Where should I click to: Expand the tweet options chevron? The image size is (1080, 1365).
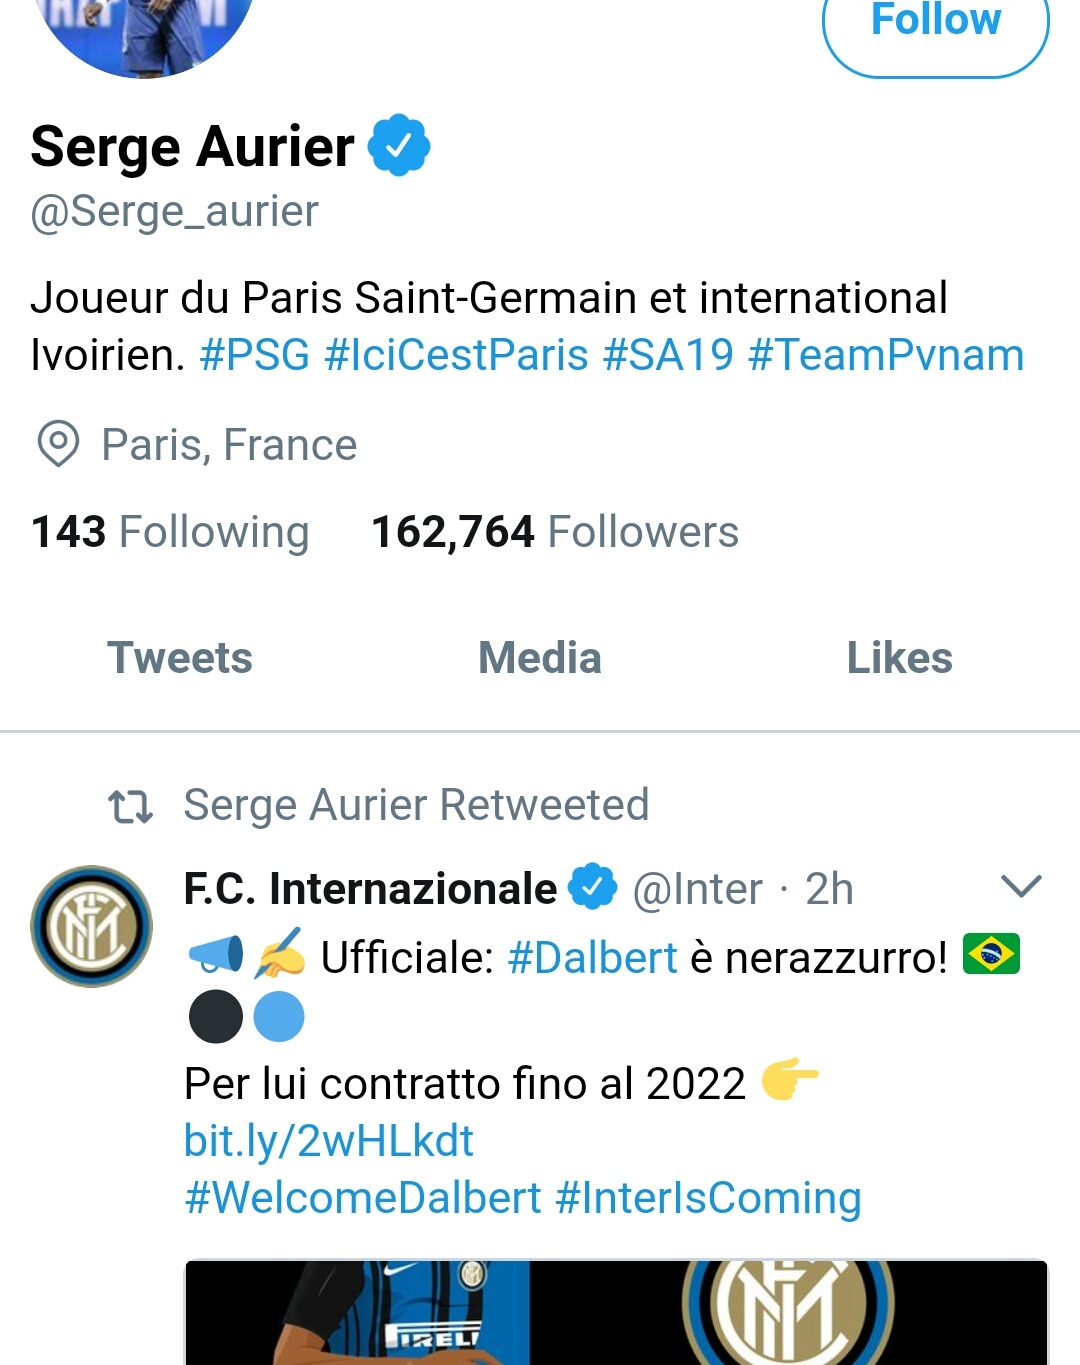click(1021, 886)
